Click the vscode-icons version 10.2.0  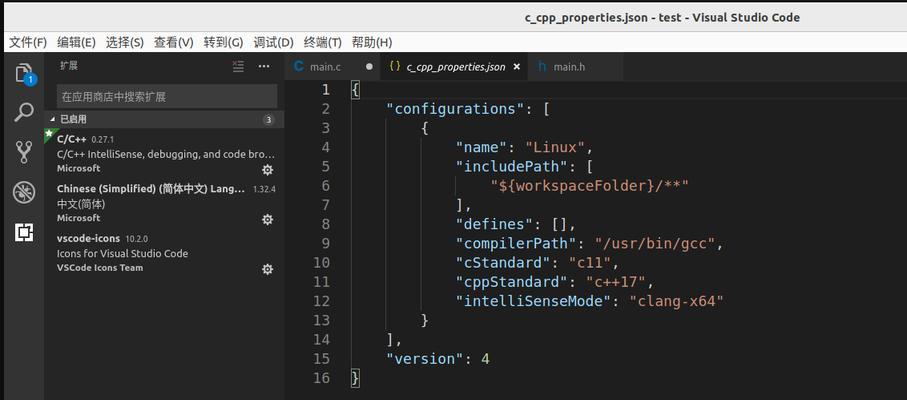pyautogui.click(x=137, y=239)
